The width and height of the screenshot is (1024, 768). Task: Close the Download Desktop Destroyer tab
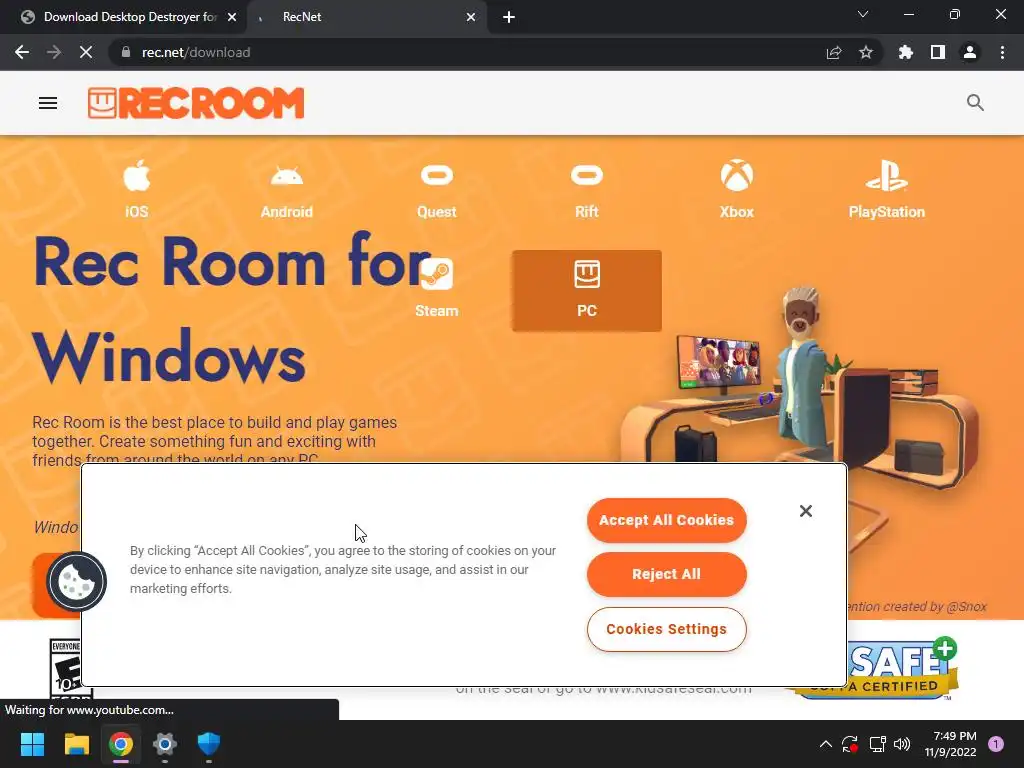point(232,17)
